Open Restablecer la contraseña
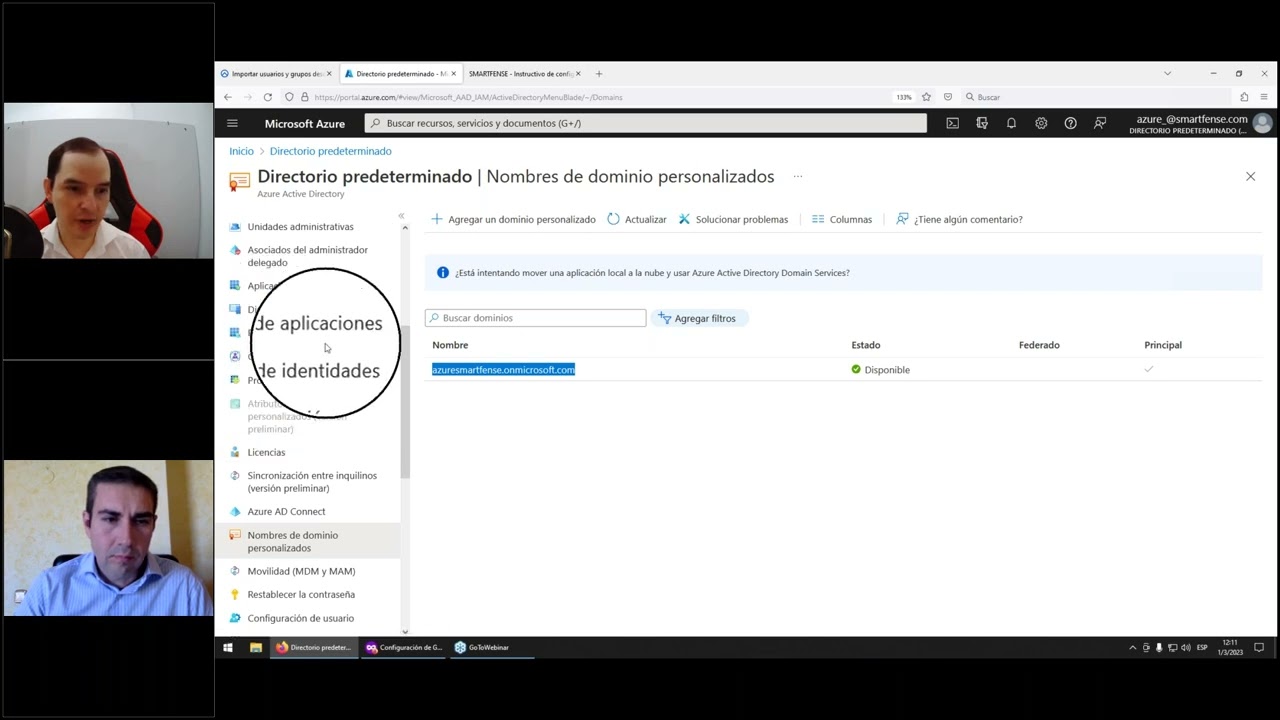This screenshot has height=720, width=1280. tap(301, 594)
